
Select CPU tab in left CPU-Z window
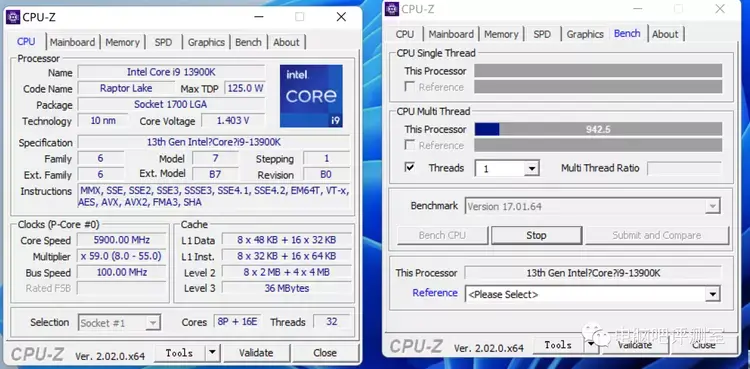point(26,42)
